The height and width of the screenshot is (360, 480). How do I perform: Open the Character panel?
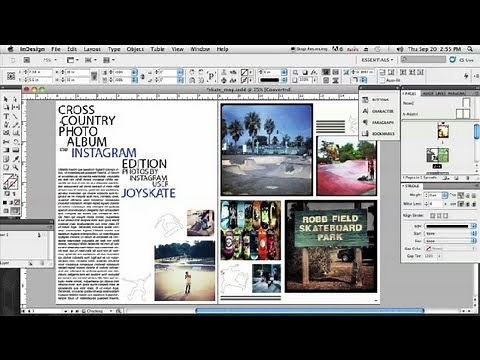pos(378,111)
